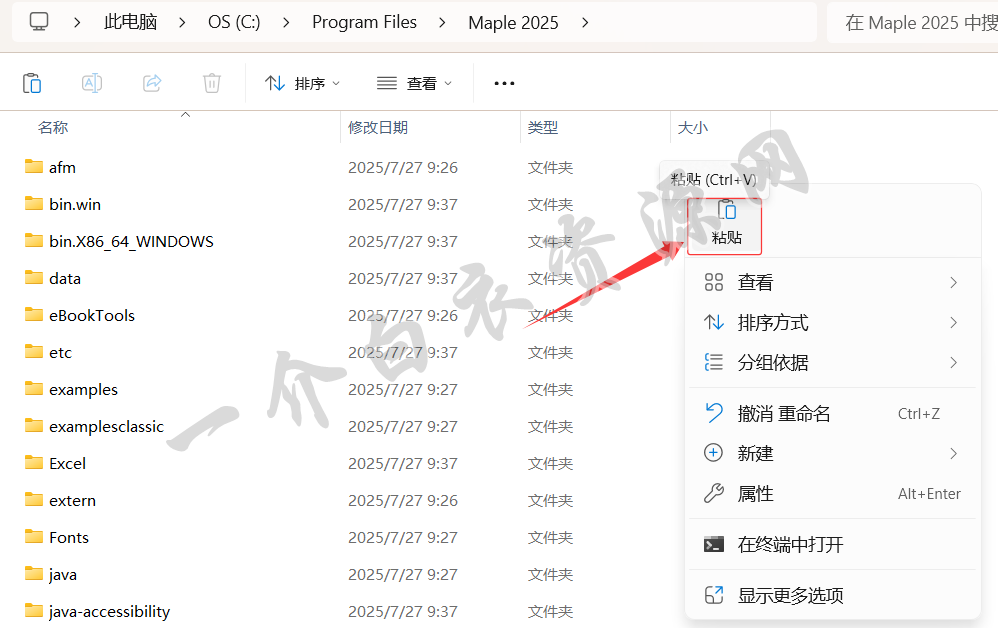The height and width of the screenshot is (628, 998).
Task: Click the terminal icon beside 在终端中打开
Action: point(713,545)
